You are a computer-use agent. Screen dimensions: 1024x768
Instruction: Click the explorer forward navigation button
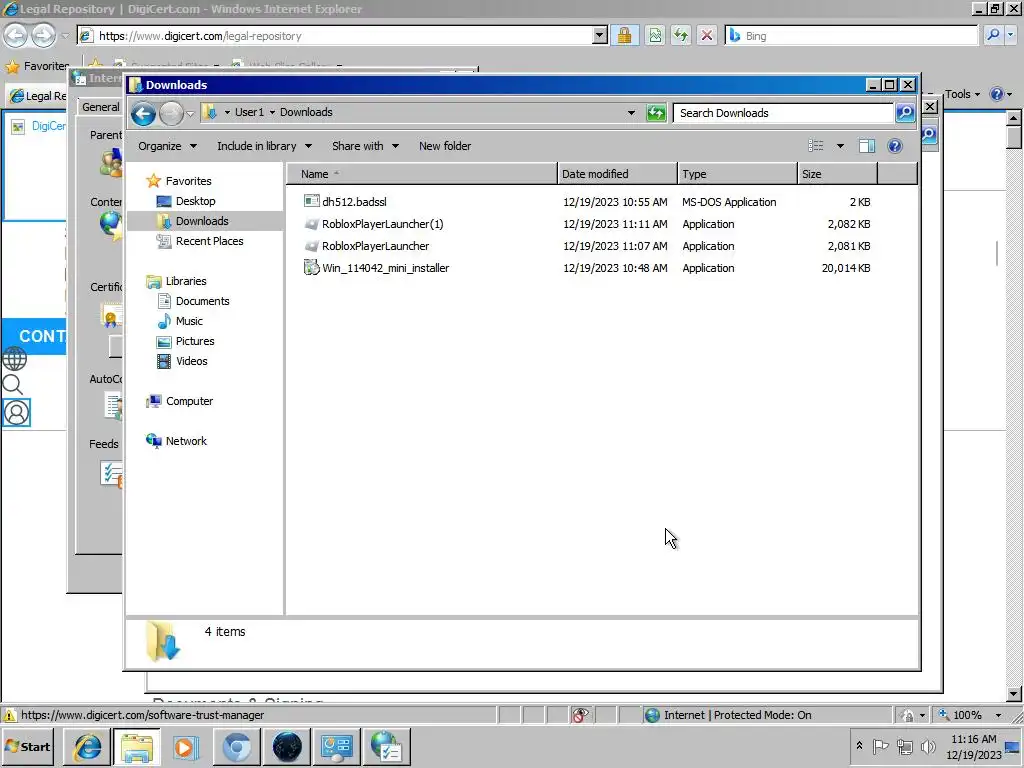click(171, 114)
